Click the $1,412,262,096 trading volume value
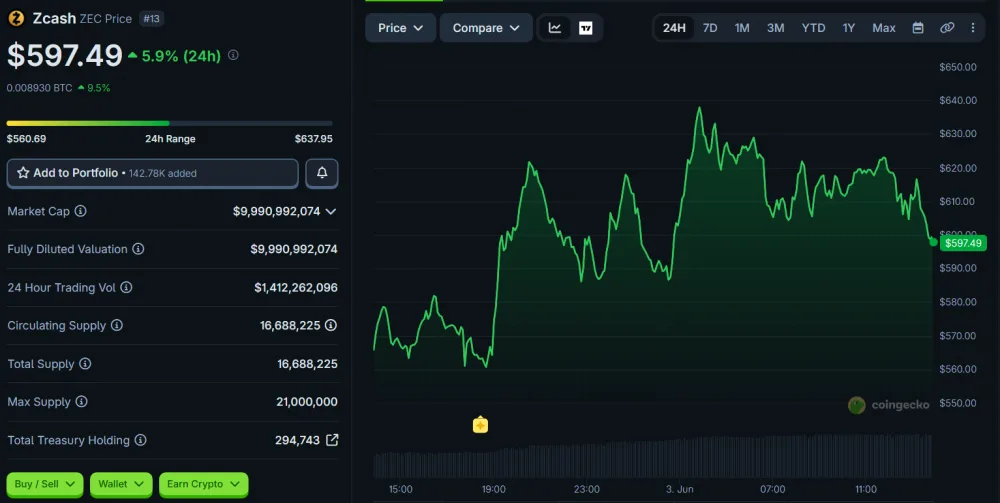The width and height of the screenshot is (1000, 503). click(x=296, y=288)
